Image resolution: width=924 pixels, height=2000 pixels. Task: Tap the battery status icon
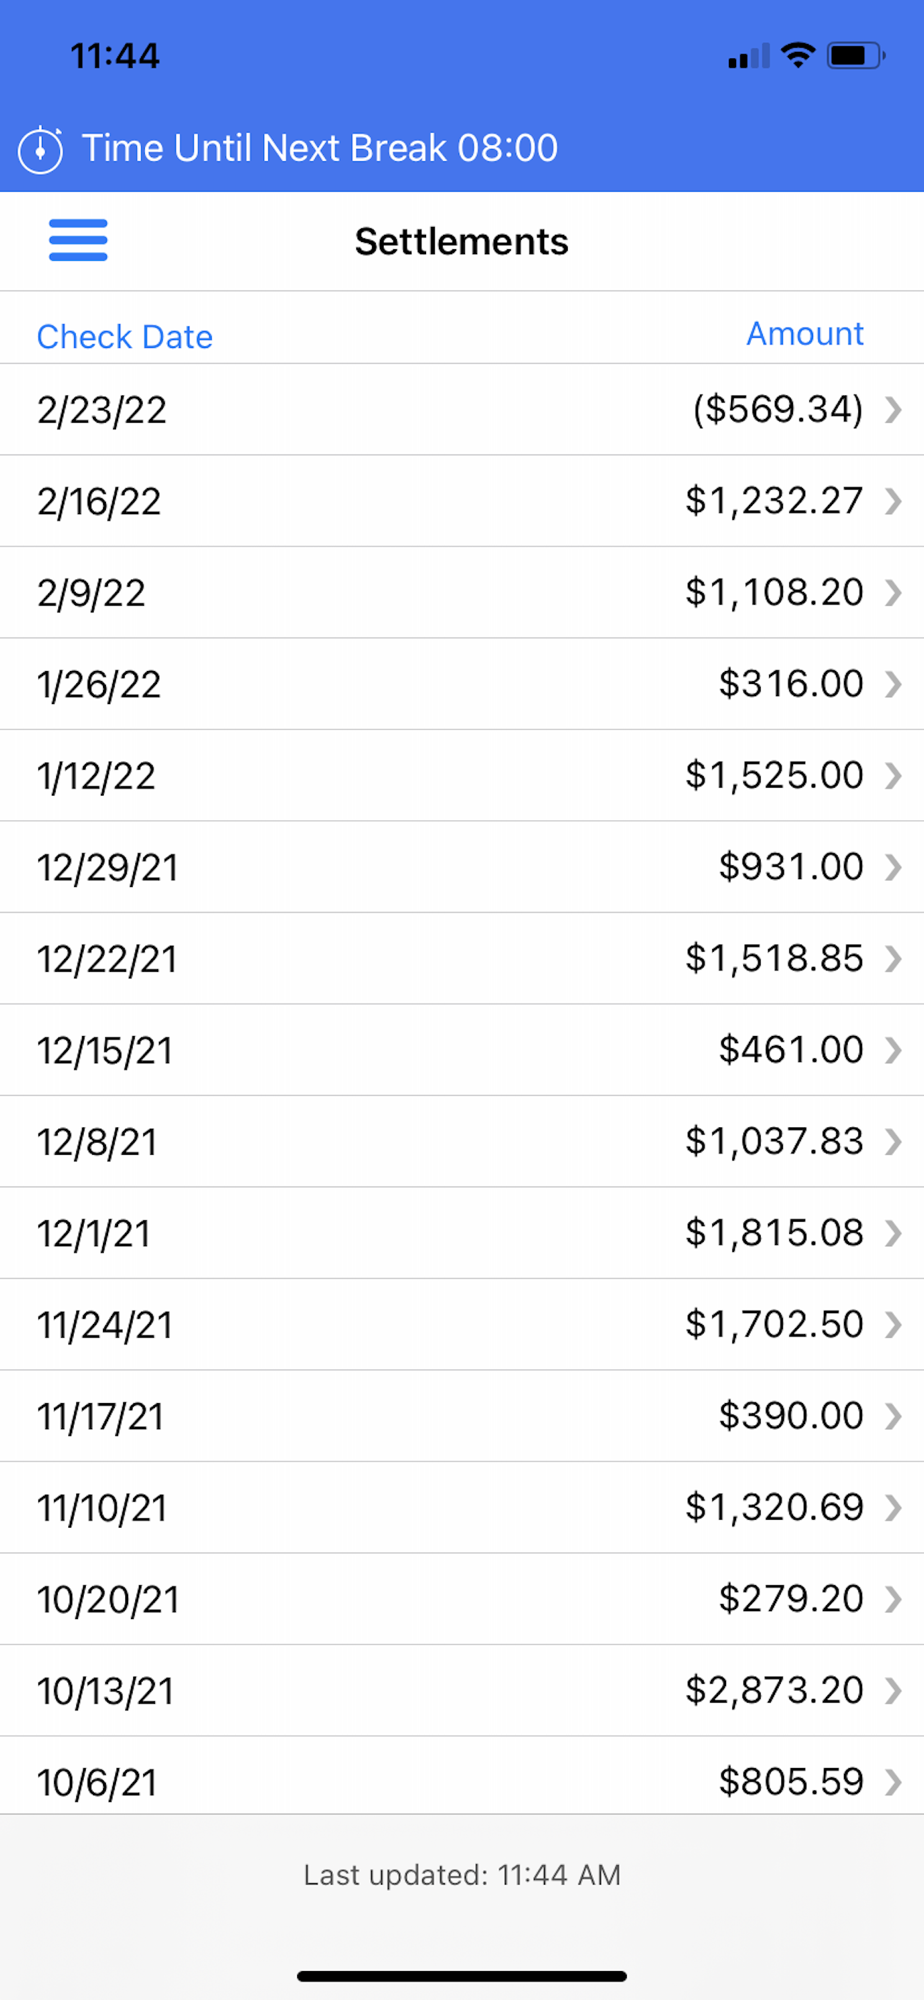click(x=855, y=55)
